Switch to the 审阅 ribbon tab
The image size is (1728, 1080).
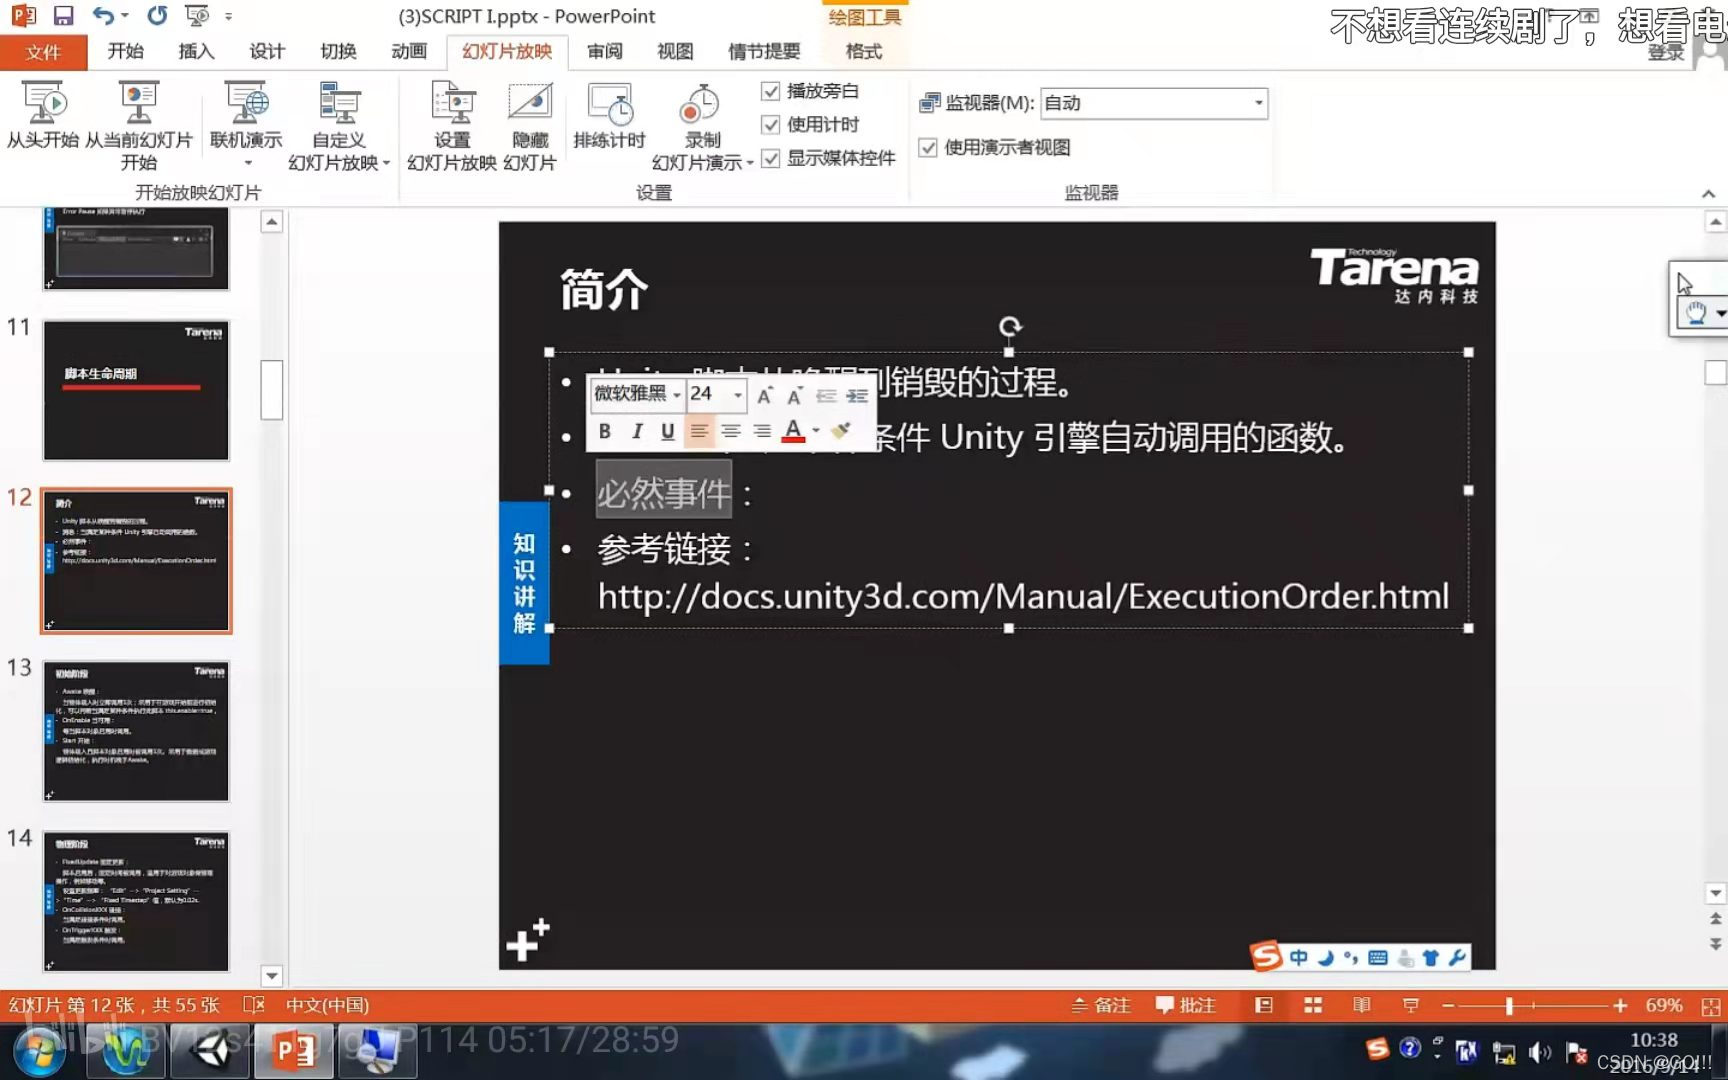[604, 52]
